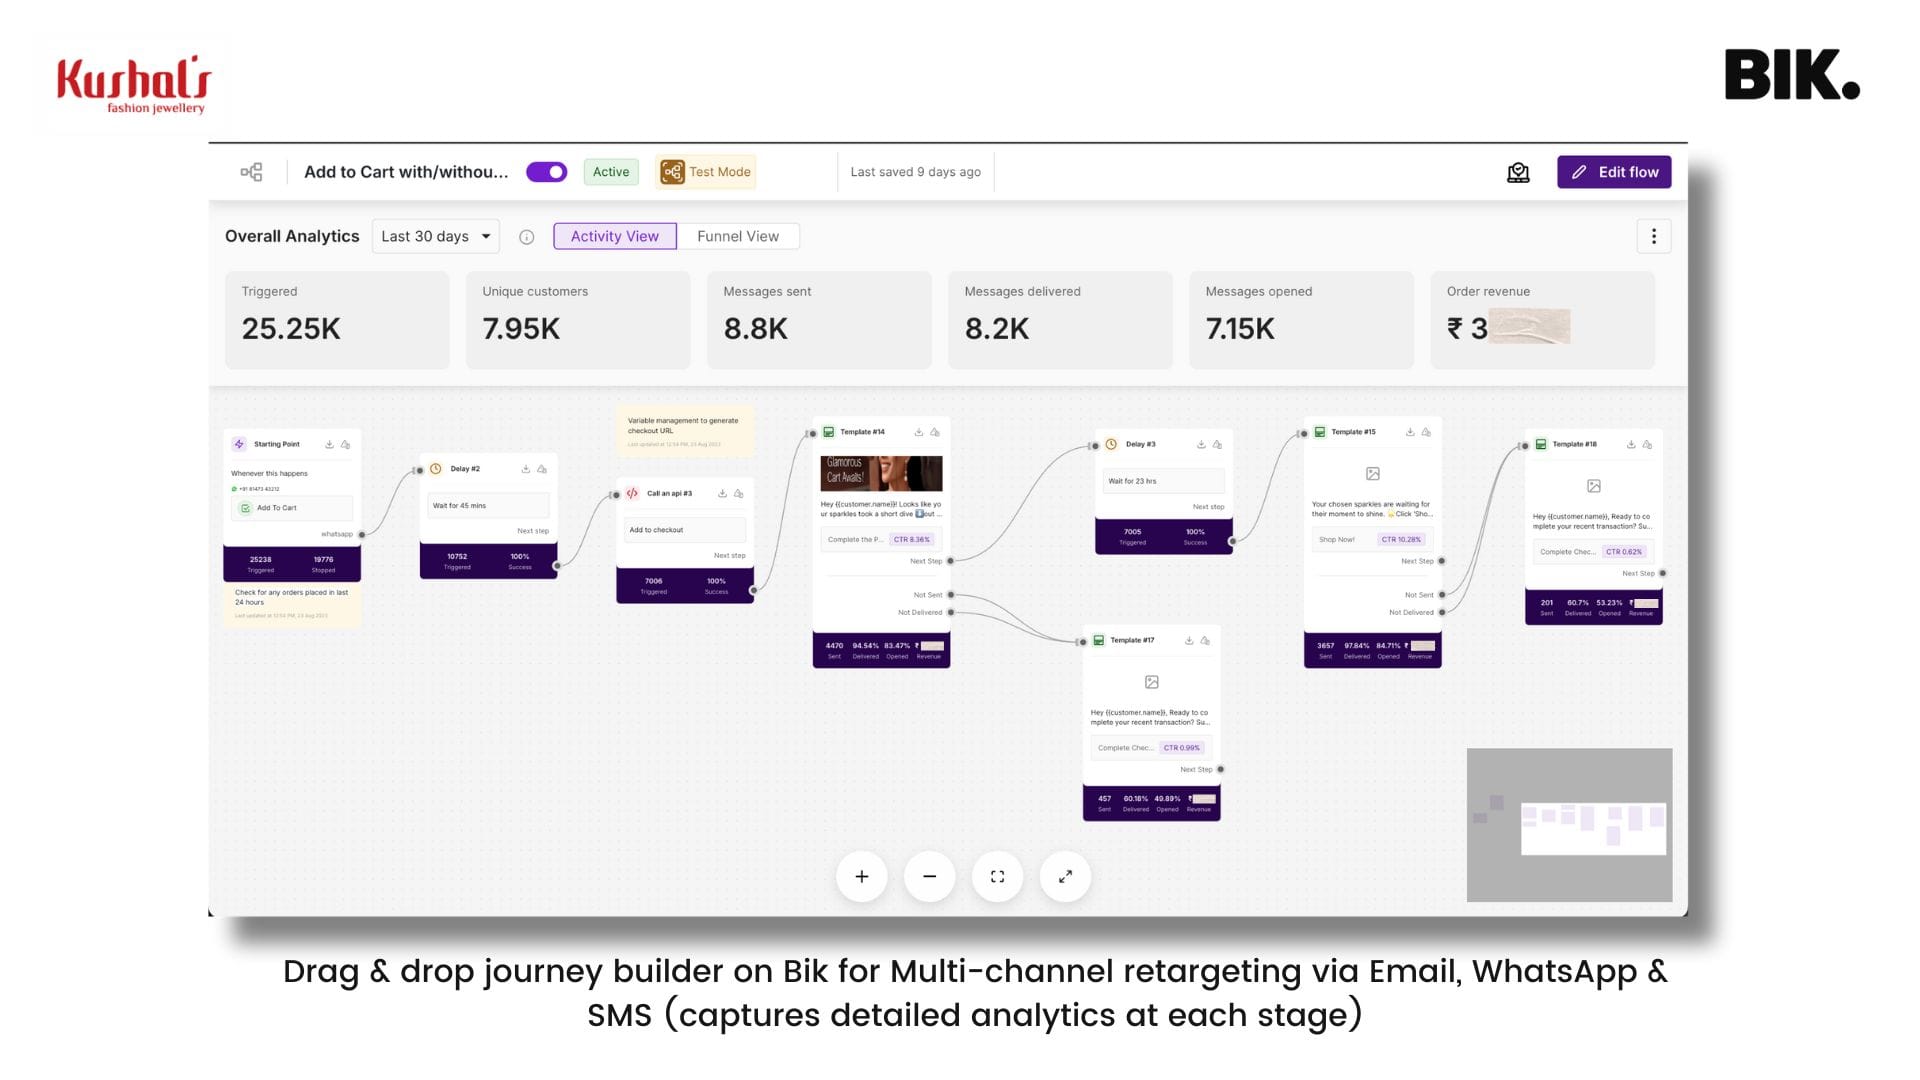The width and height of the screenshot is (1920, 1080).
Task: Click the three-dot overflow menu icon
Action: coord(1654,236)
